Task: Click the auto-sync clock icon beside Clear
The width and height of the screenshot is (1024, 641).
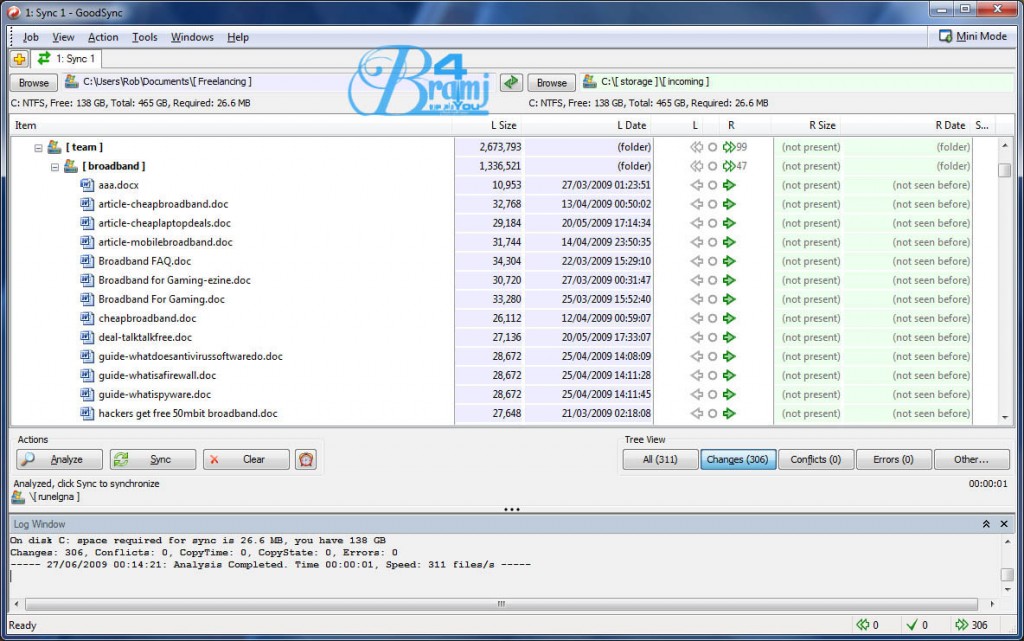Action: [x=306, y=460]
